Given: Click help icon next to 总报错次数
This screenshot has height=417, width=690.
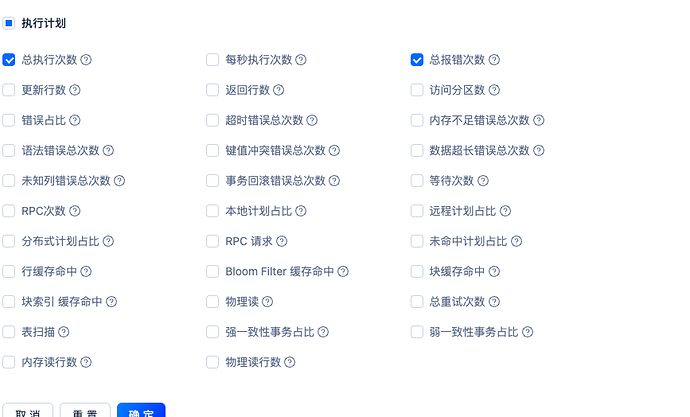Looking at the screenshot, I should pos(494,60).
